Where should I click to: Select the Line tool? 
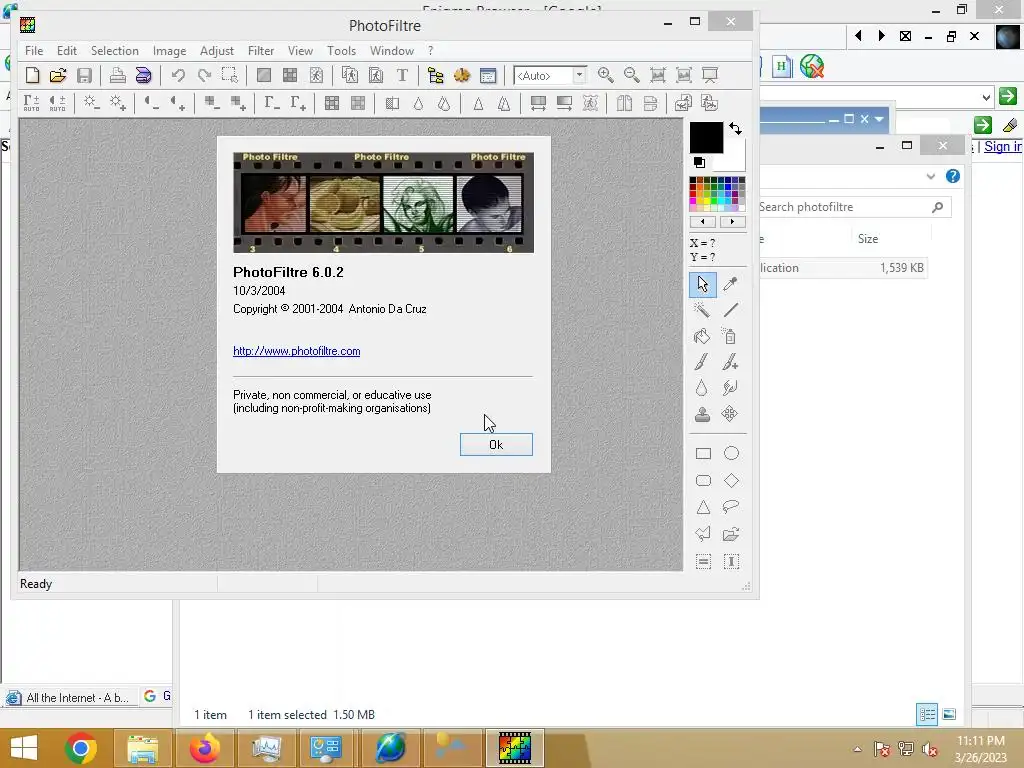tap(730, 310)
